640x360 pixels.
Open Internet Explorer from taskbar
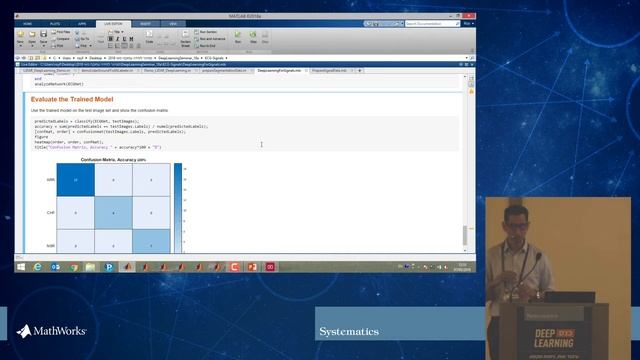[38, 267]
